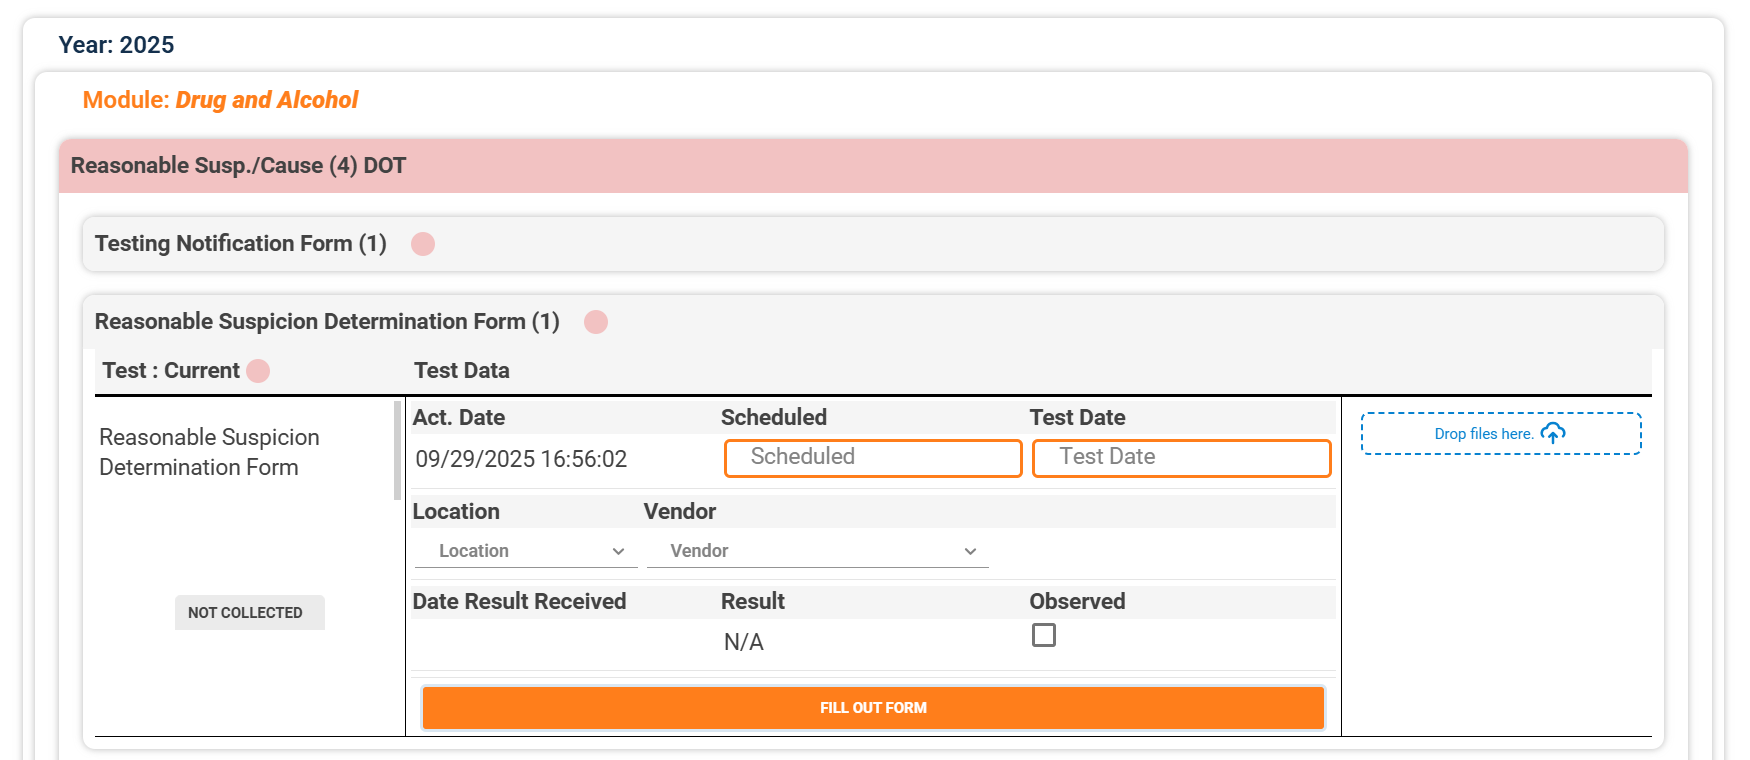Collapse the Reasonable Susp./Cause DOT header
Viewport: 1750px width, 760px height.
[238, 166]
